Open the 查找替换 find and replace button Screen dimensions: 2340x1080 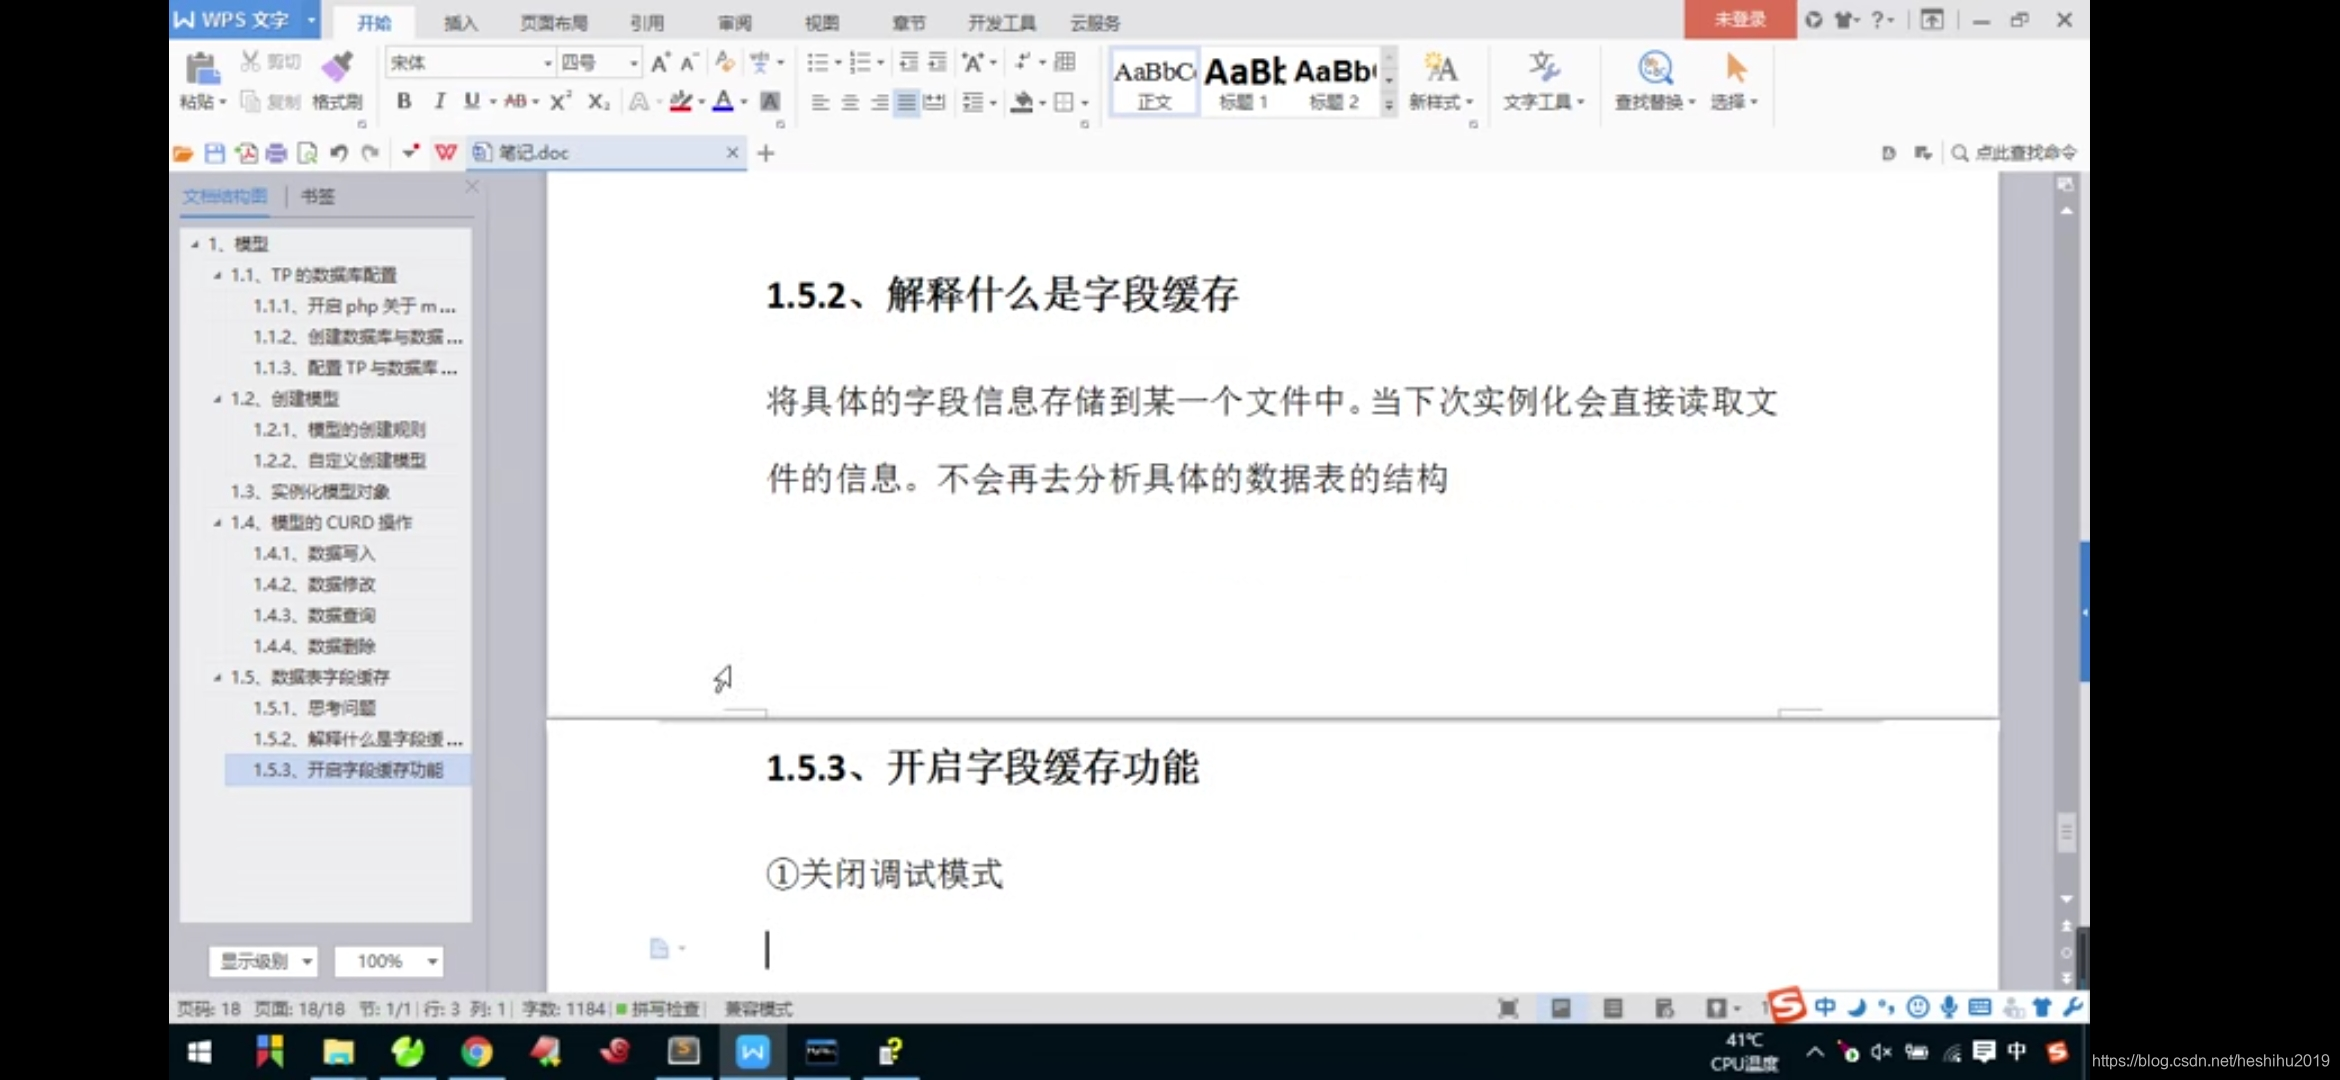pyautogui.click(x=1655, y=81)
